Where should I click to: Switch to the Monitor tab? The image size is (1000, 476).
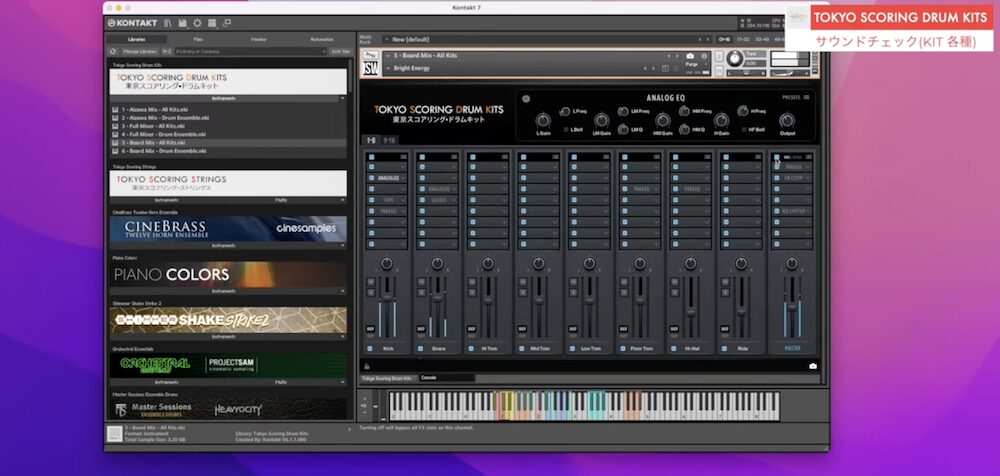[259, 40]
